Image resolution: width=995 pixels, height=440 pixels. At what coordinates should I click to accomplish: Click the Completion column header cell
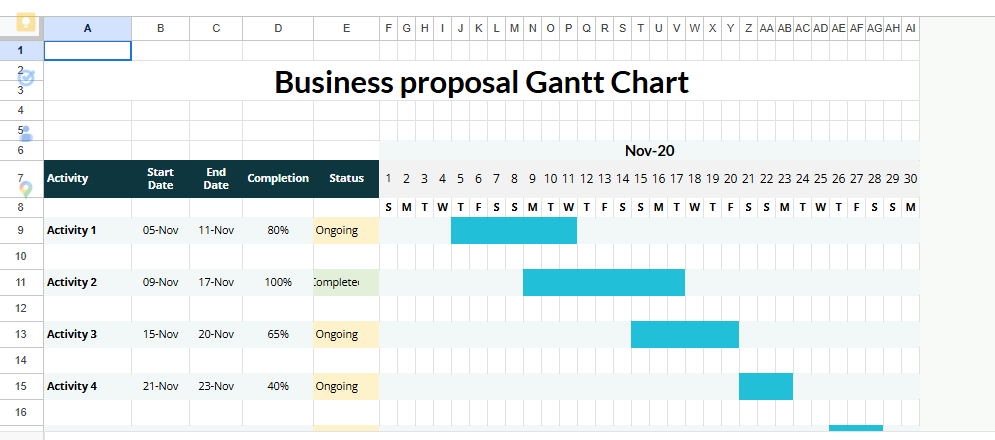278,178
